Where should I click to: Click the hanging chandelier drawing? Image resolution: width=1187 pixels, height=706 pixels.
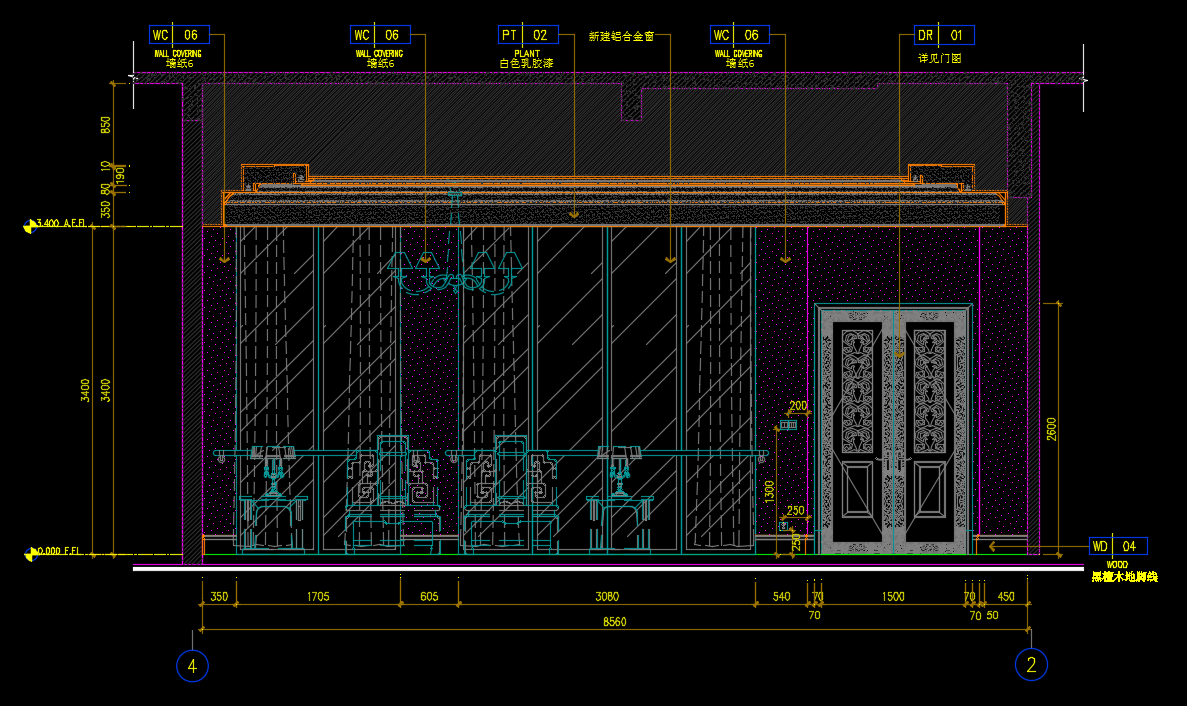pyautogui.click(x=456, y=270)
